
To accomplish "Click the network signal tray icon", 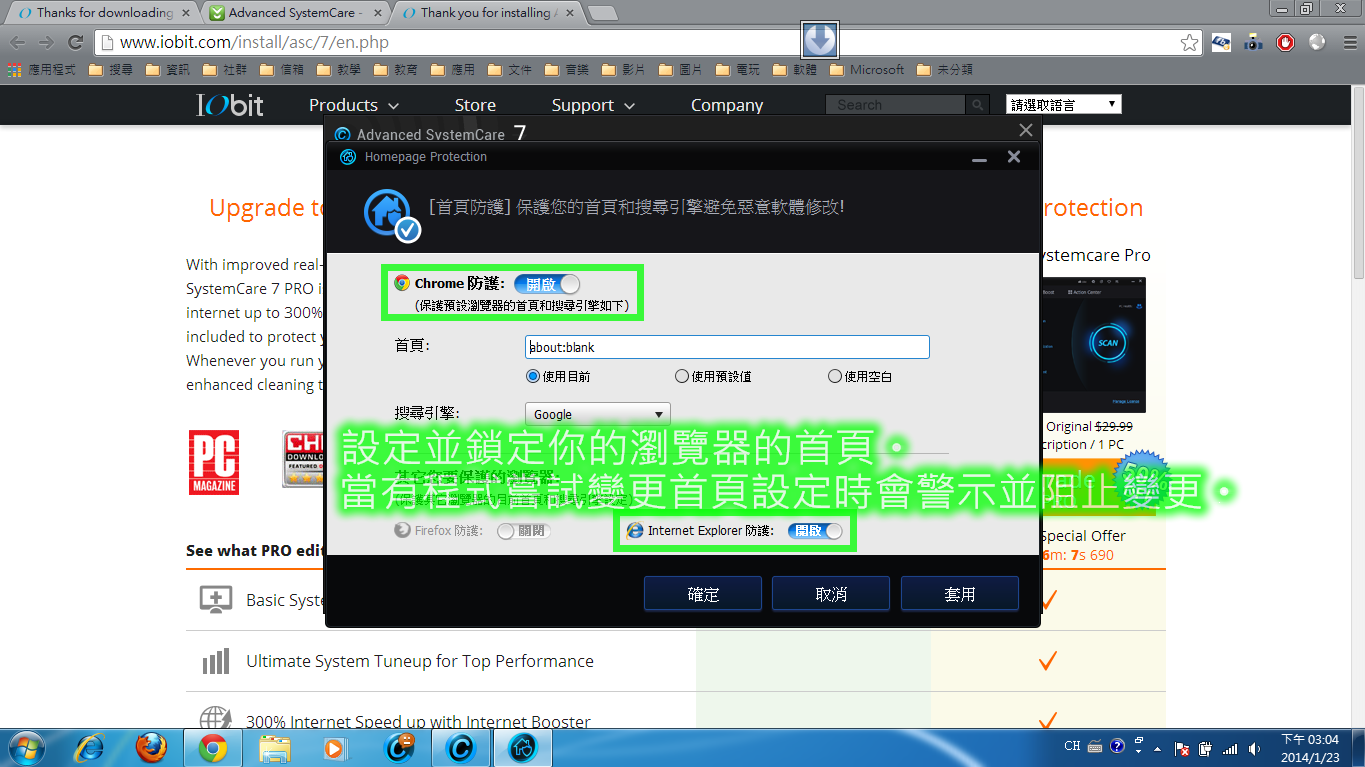I will tap(1230, 747).
